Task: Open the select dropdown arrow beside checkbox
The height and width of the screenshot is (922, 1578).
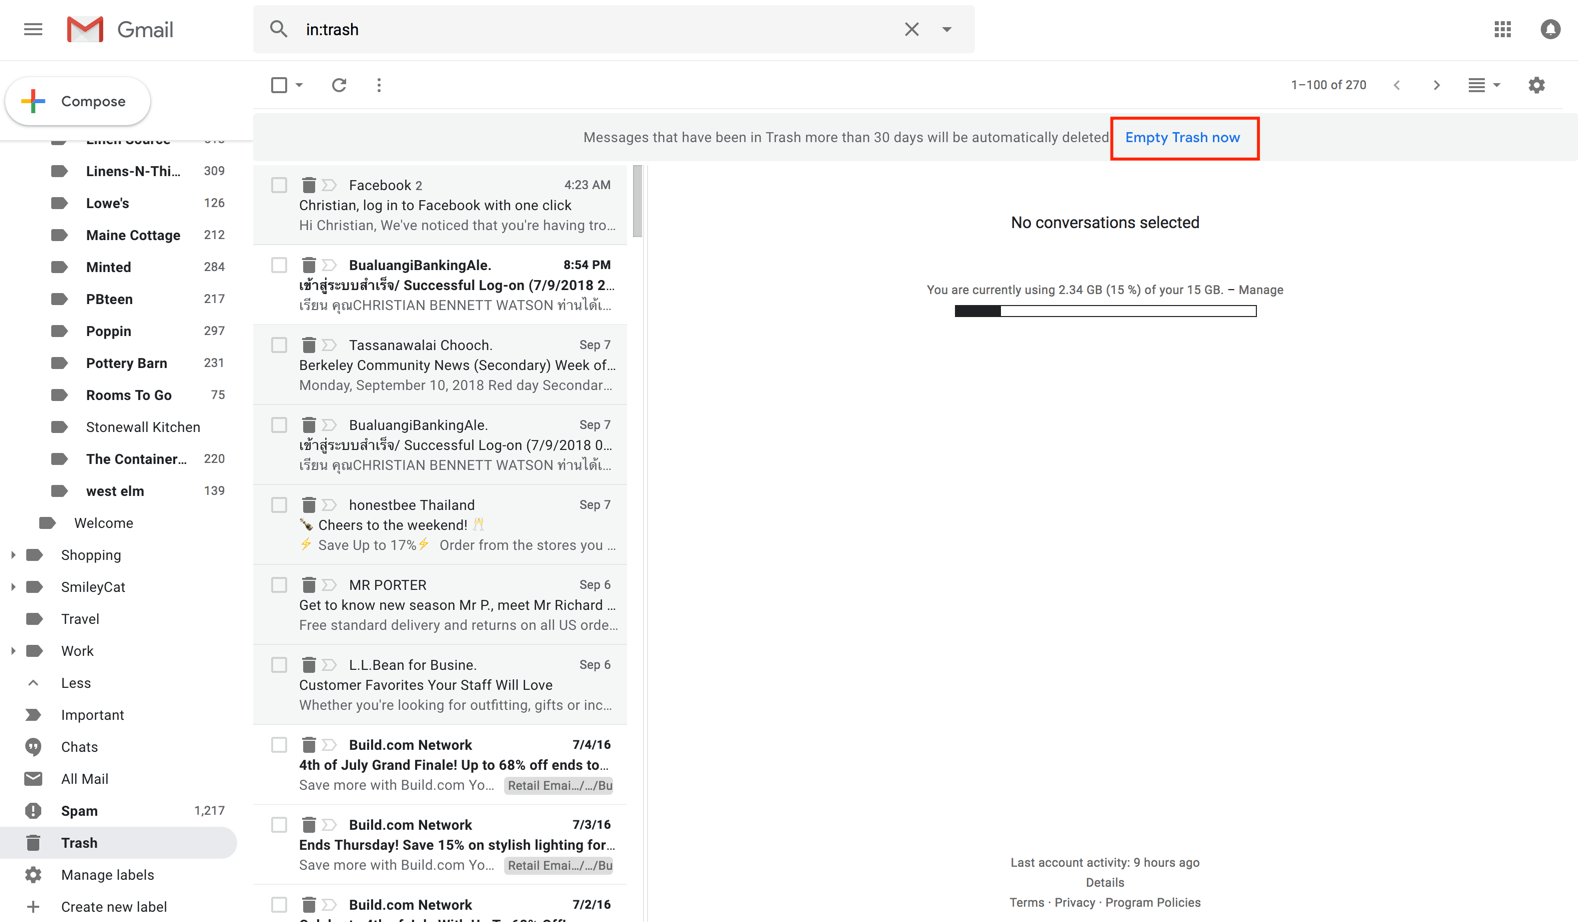Action: point(299,85)
